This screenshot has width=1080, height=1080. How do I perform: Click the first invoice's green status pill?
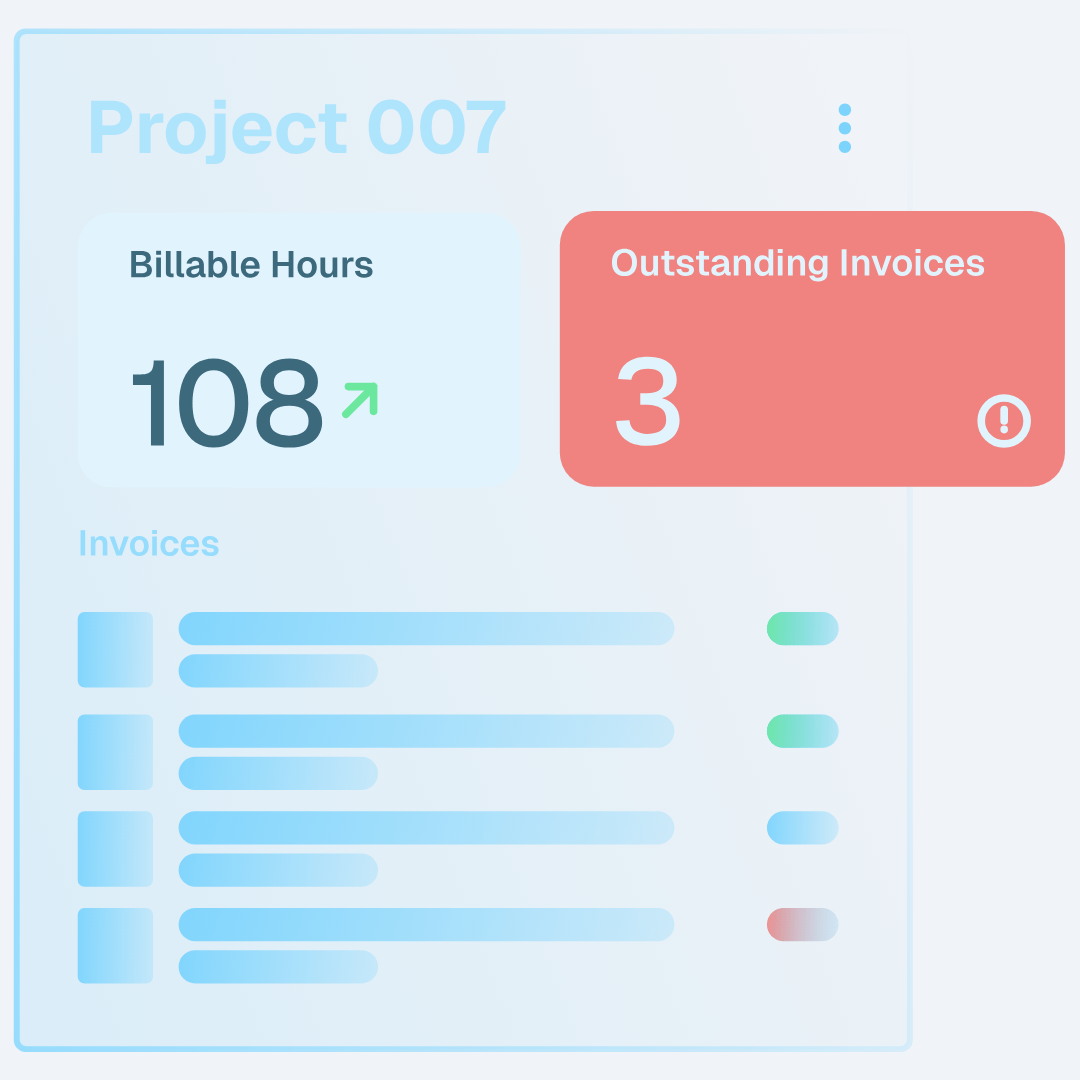(x=802, y=629)
